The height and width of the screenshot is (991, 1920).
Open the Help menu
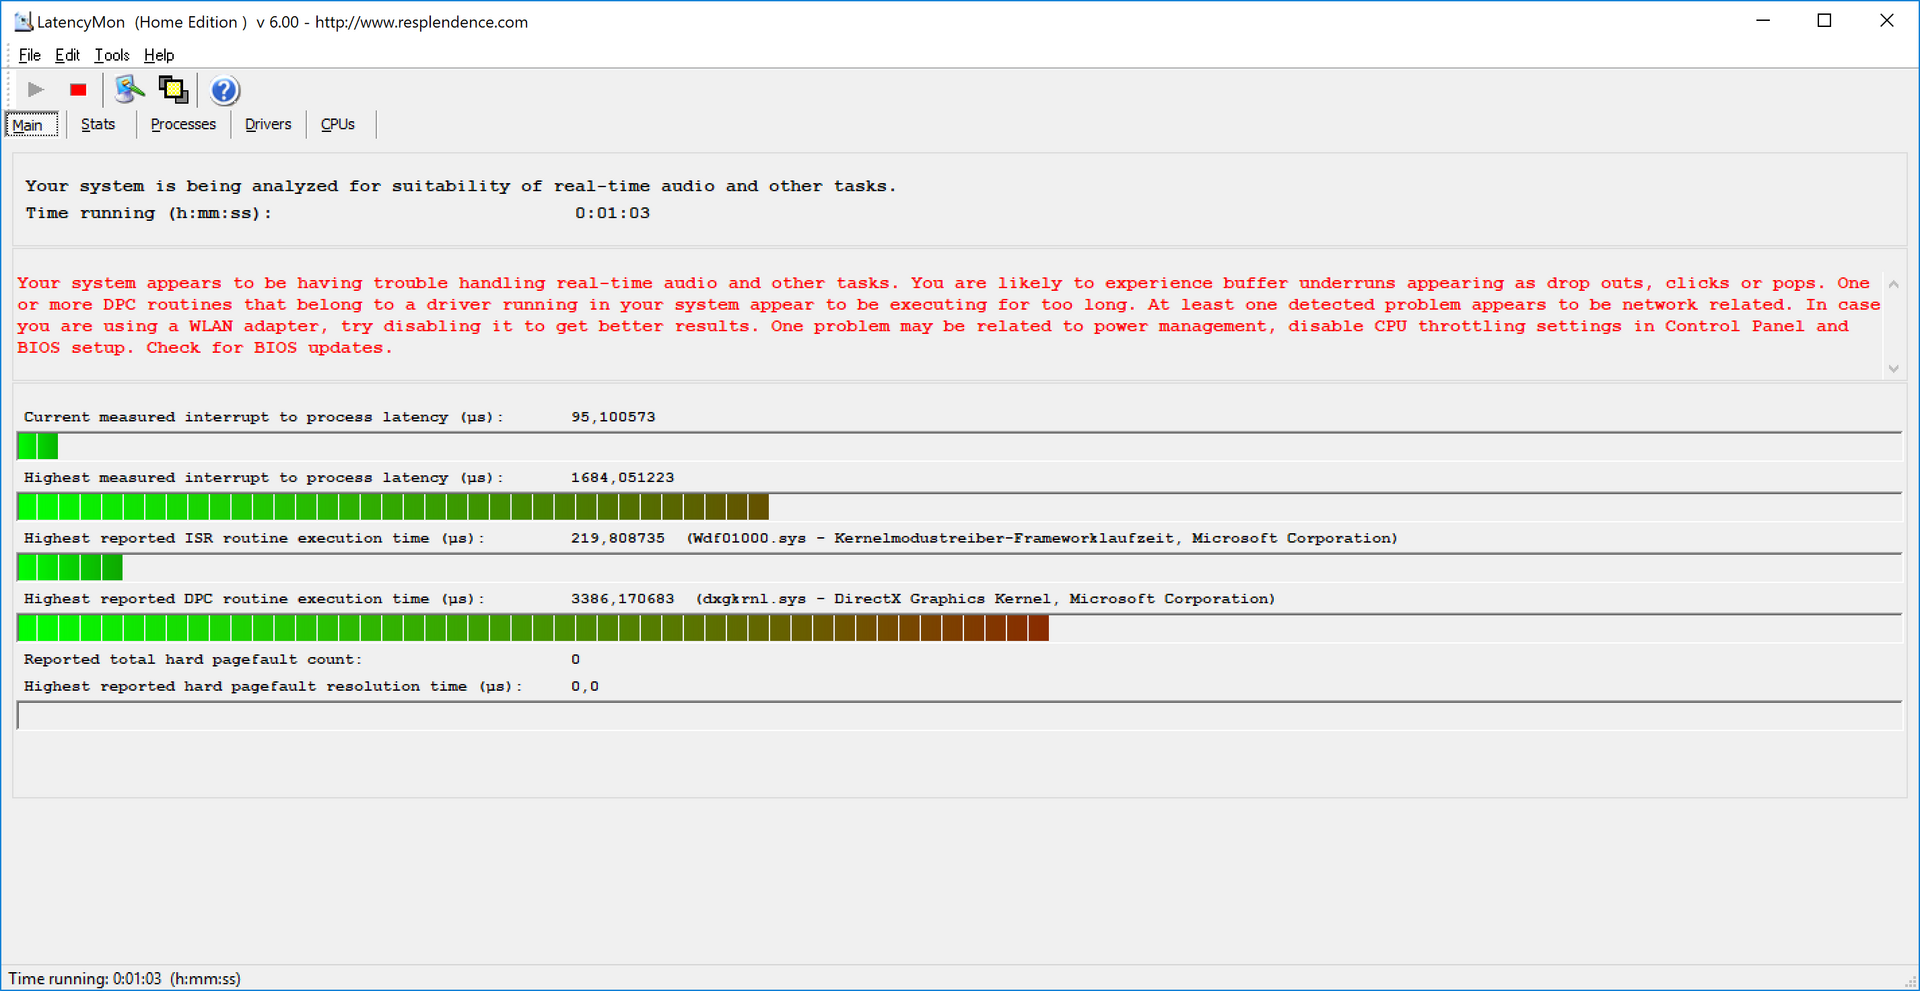point(159,55)
